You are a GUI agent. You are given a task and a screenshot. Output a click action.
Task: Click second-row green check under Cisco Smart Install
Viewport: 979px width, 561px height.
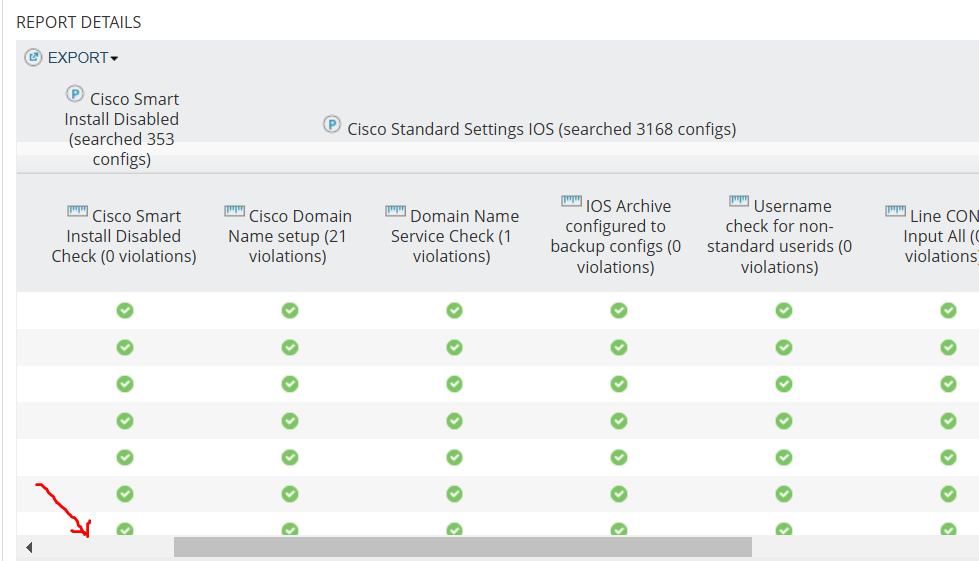pos(125,347)
